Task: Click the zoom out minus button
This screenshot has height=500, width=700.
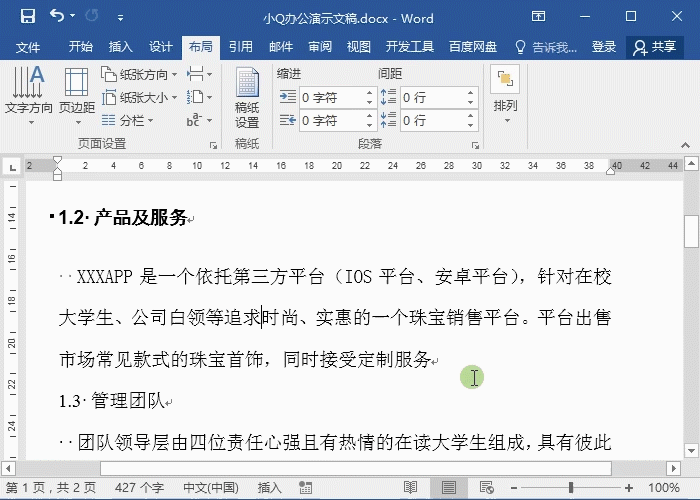Action: pos(514,488)
